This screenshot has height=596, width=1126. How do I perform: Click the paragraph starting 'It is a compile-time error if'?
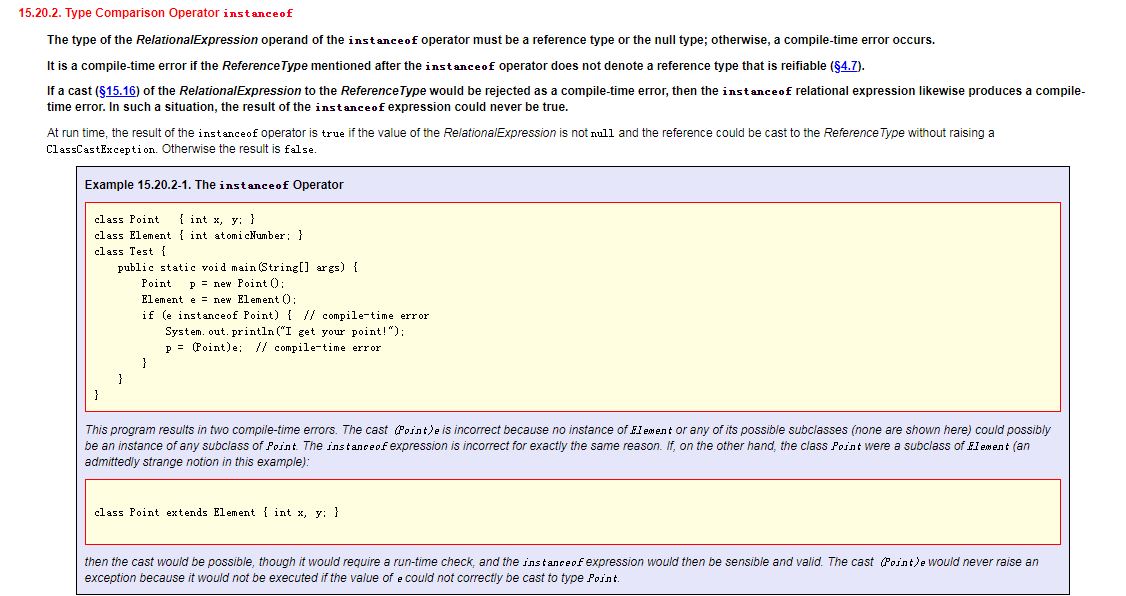456,66
